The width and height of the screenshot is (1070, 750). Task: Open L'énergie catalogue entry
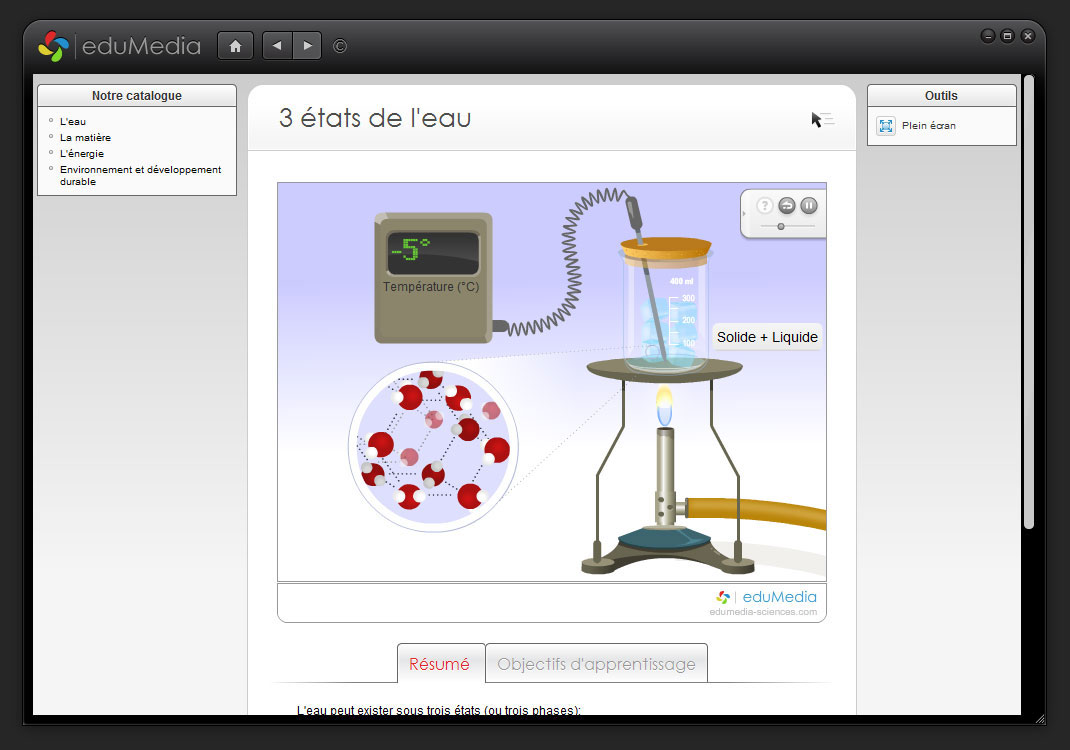click(82, 154)
